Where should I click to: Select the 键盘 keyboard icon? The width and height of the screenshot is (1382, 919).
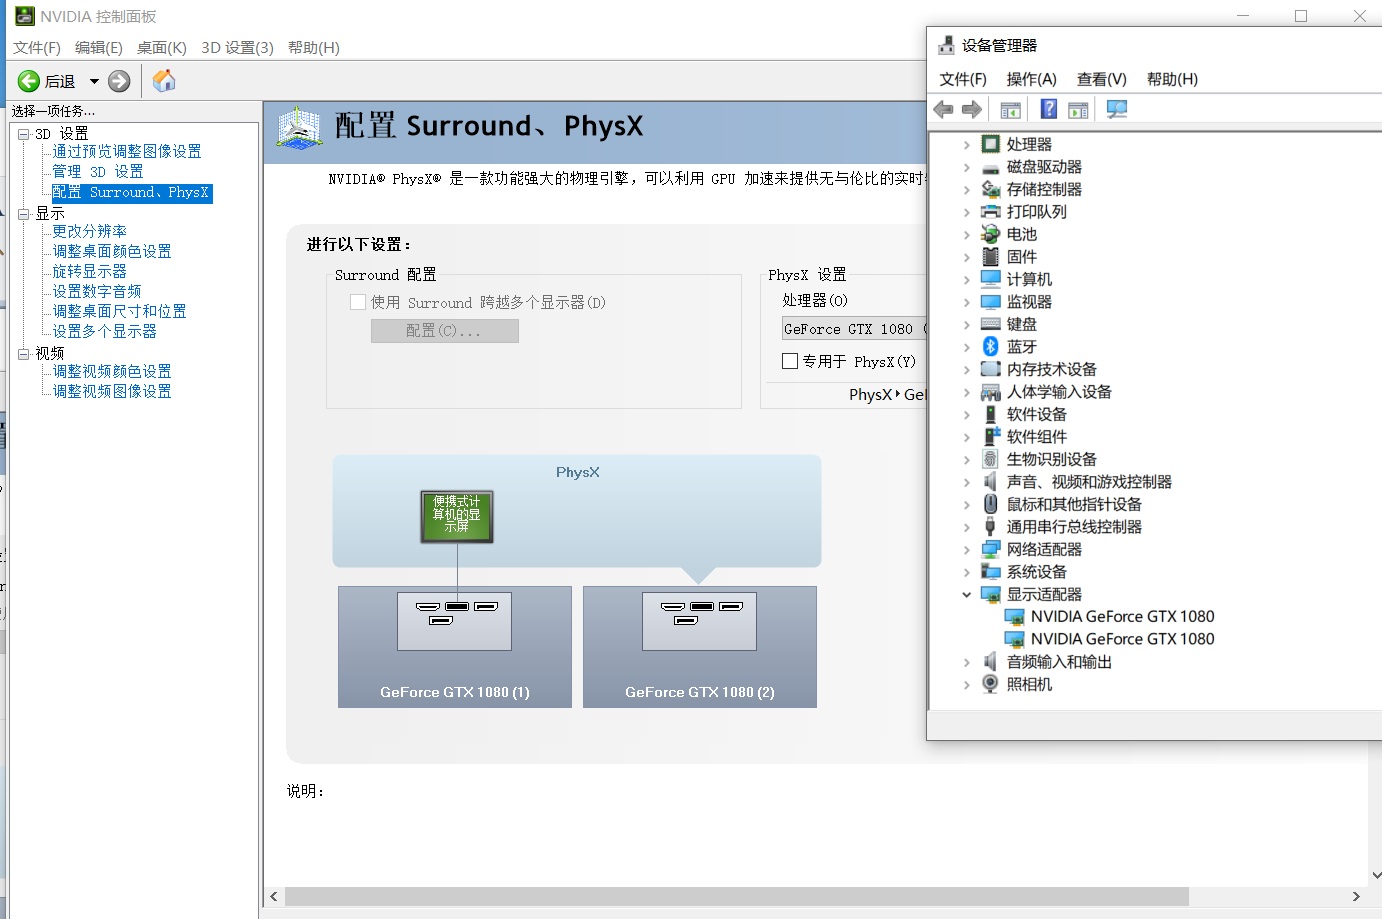point(990,324)
